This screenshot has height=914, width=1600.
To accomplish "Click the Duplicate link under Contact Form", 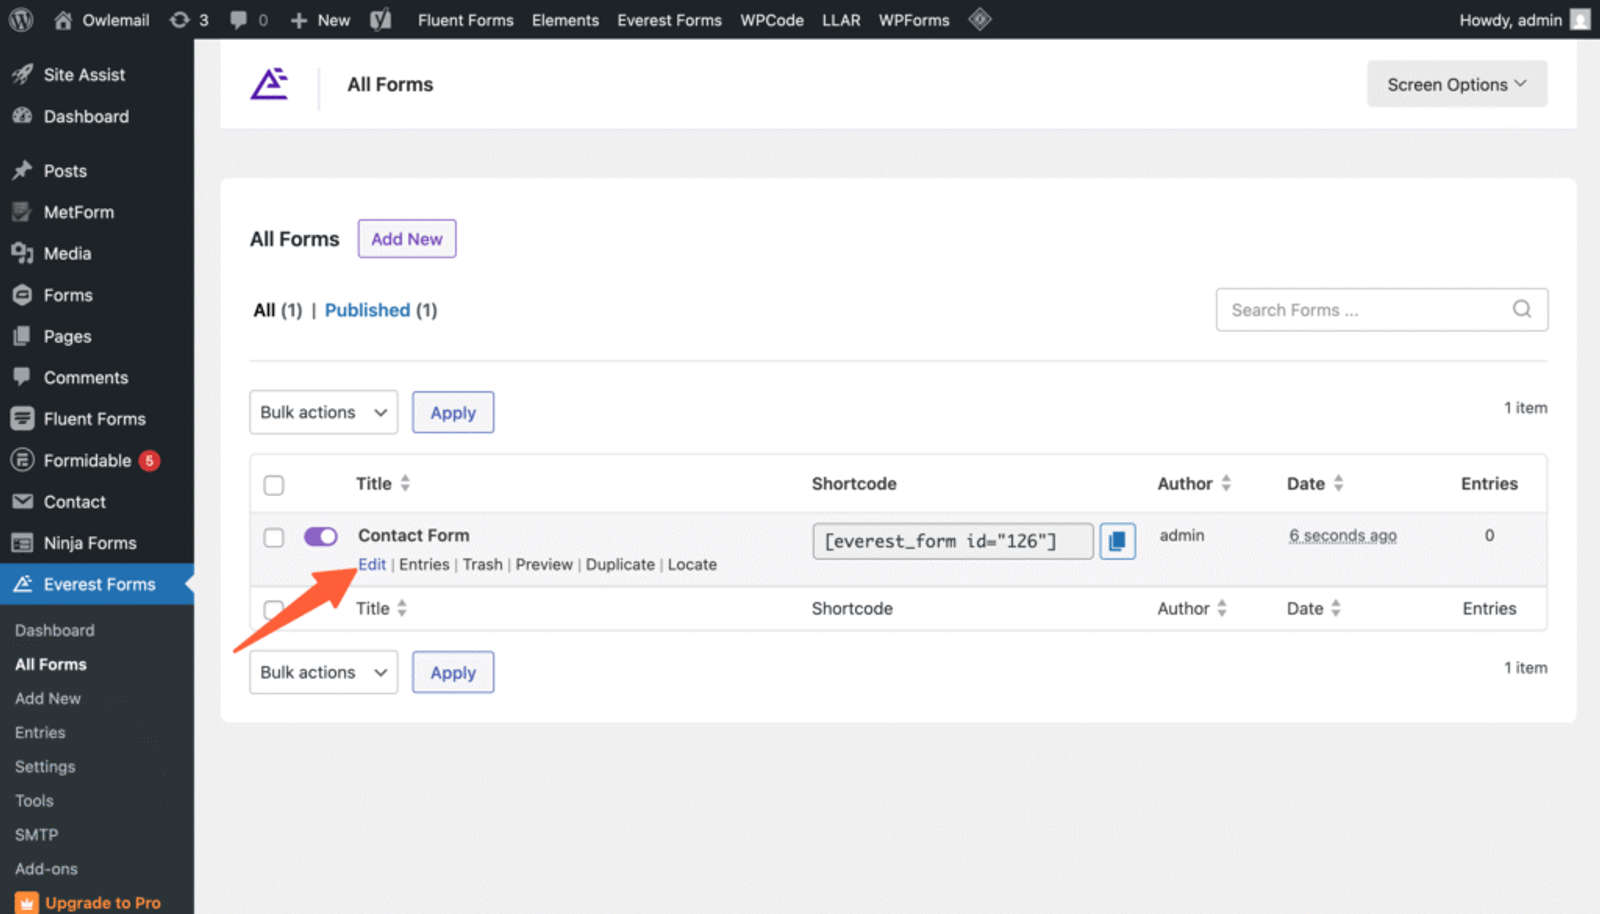I will (x=620, y=564).
